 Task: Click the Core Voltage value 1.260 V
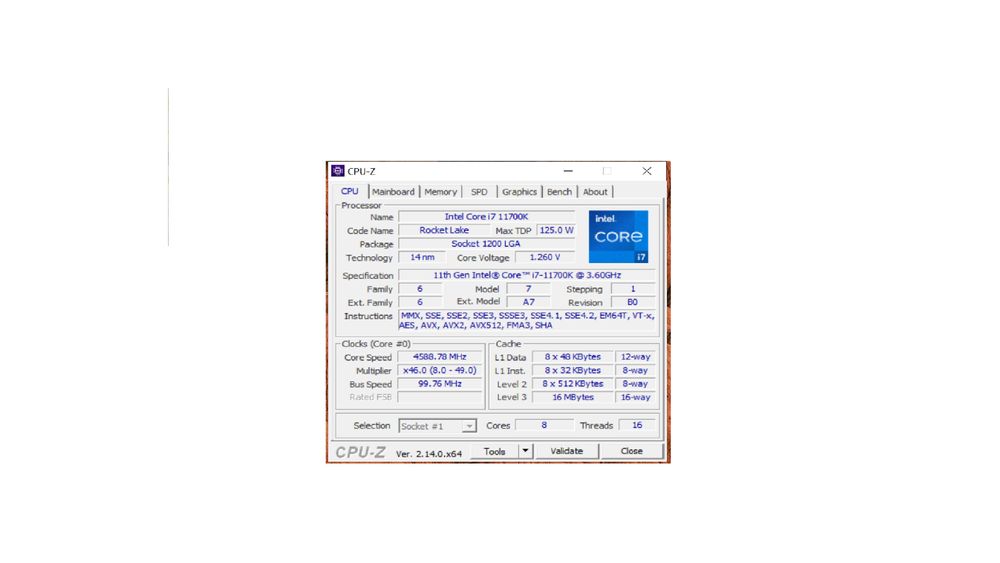pyautogui.click(x=545, y=258)
